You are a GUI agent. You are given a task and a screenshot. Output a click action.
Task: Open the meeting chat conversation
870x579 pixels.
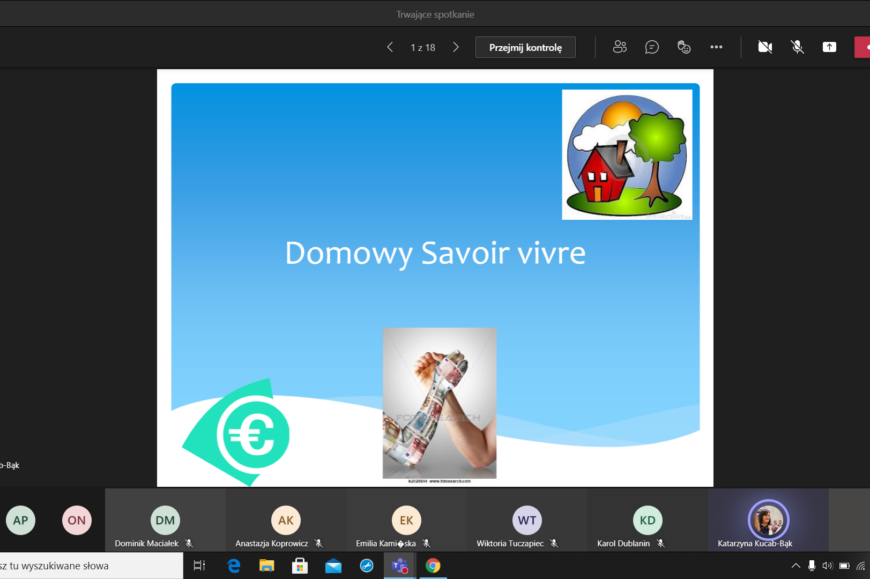click(652, 47)
